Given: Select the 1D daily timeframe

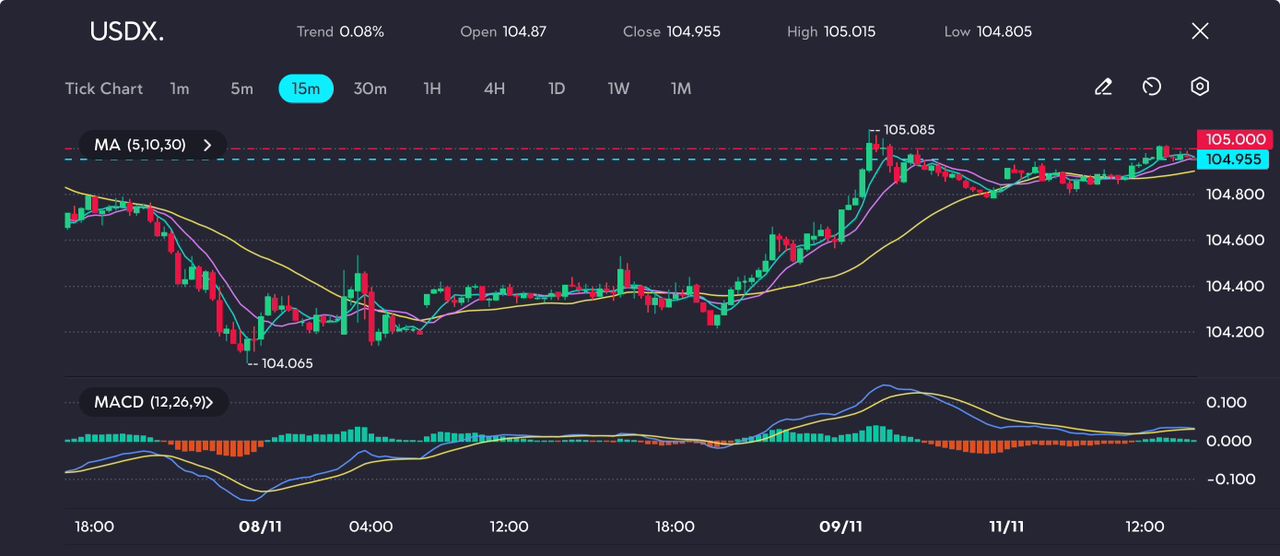Looking at the screenshot, I should (x=557, y=88).
